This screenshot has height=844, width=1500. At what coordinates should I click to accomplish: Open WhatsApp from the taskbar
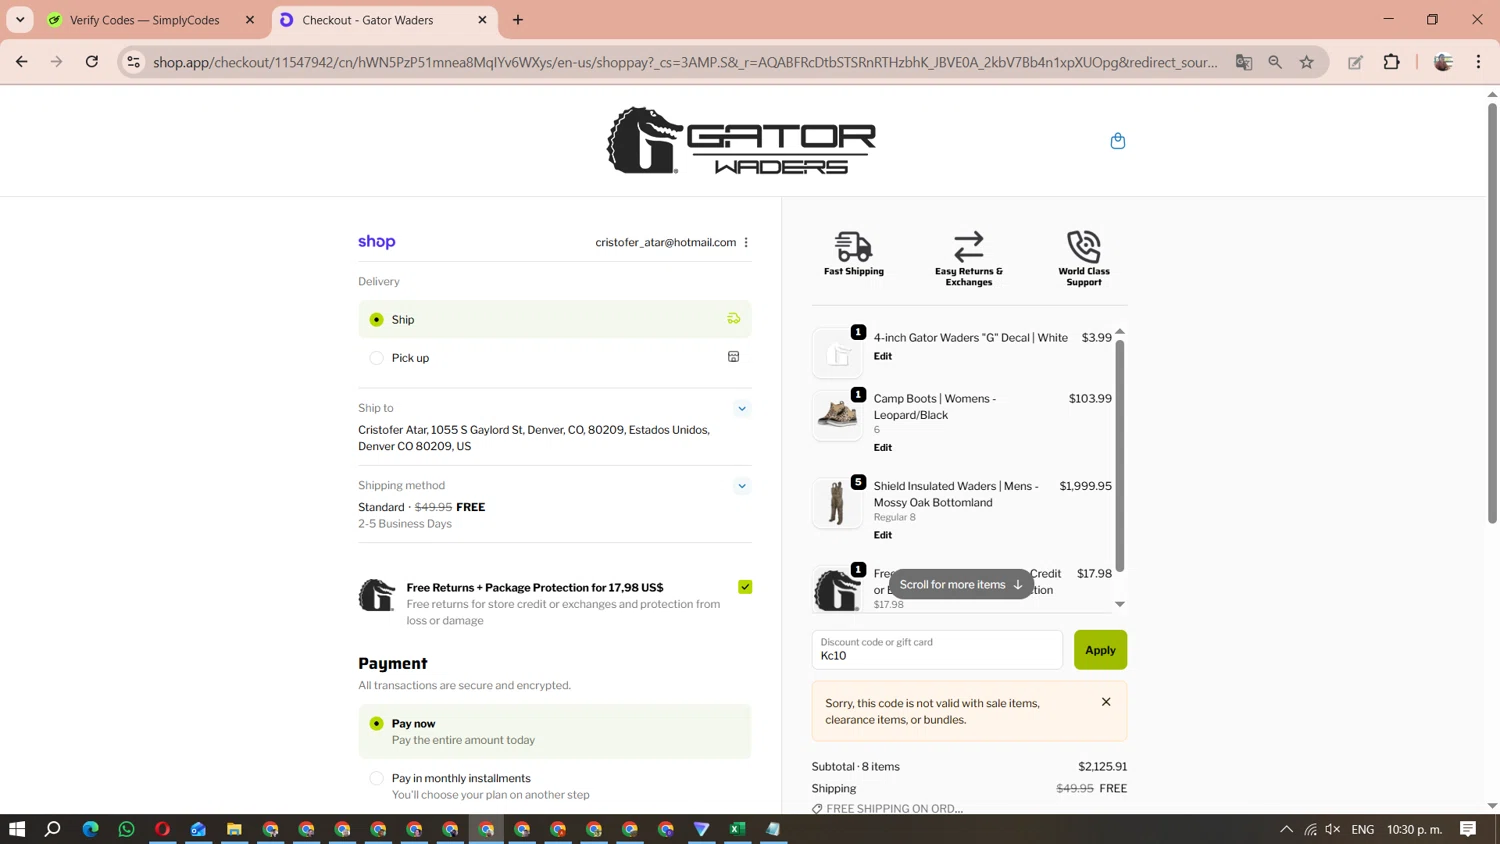tap(126, 829)
